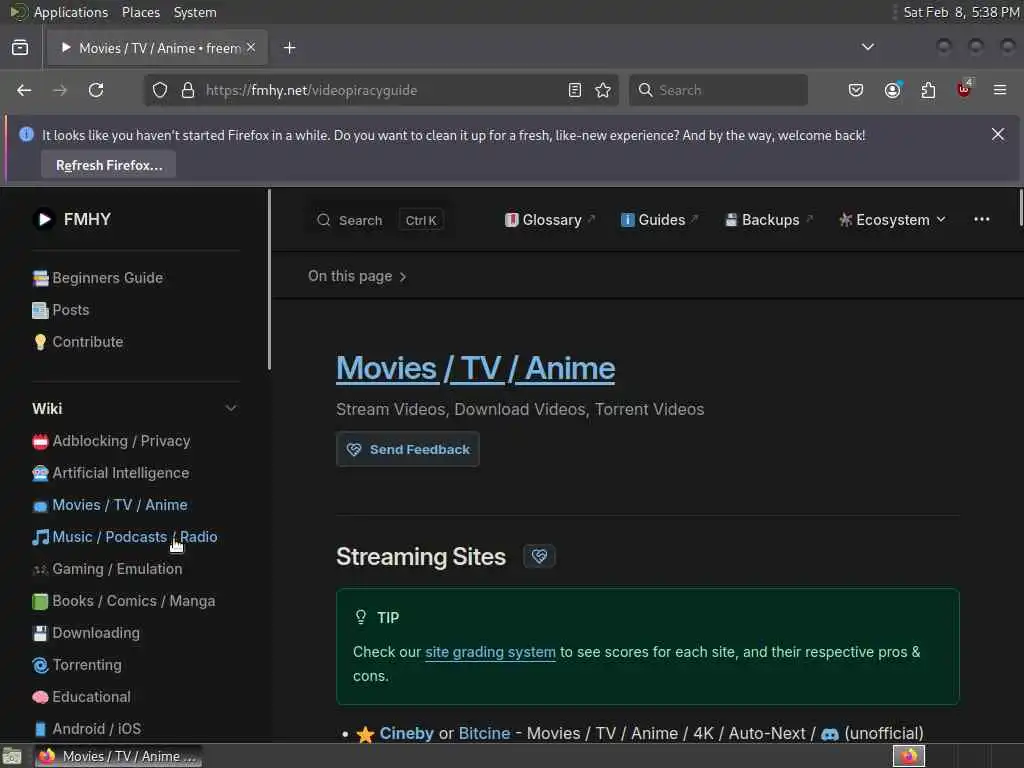
Task: Open the Pocket save icon
Action: (x=856, y=90)
